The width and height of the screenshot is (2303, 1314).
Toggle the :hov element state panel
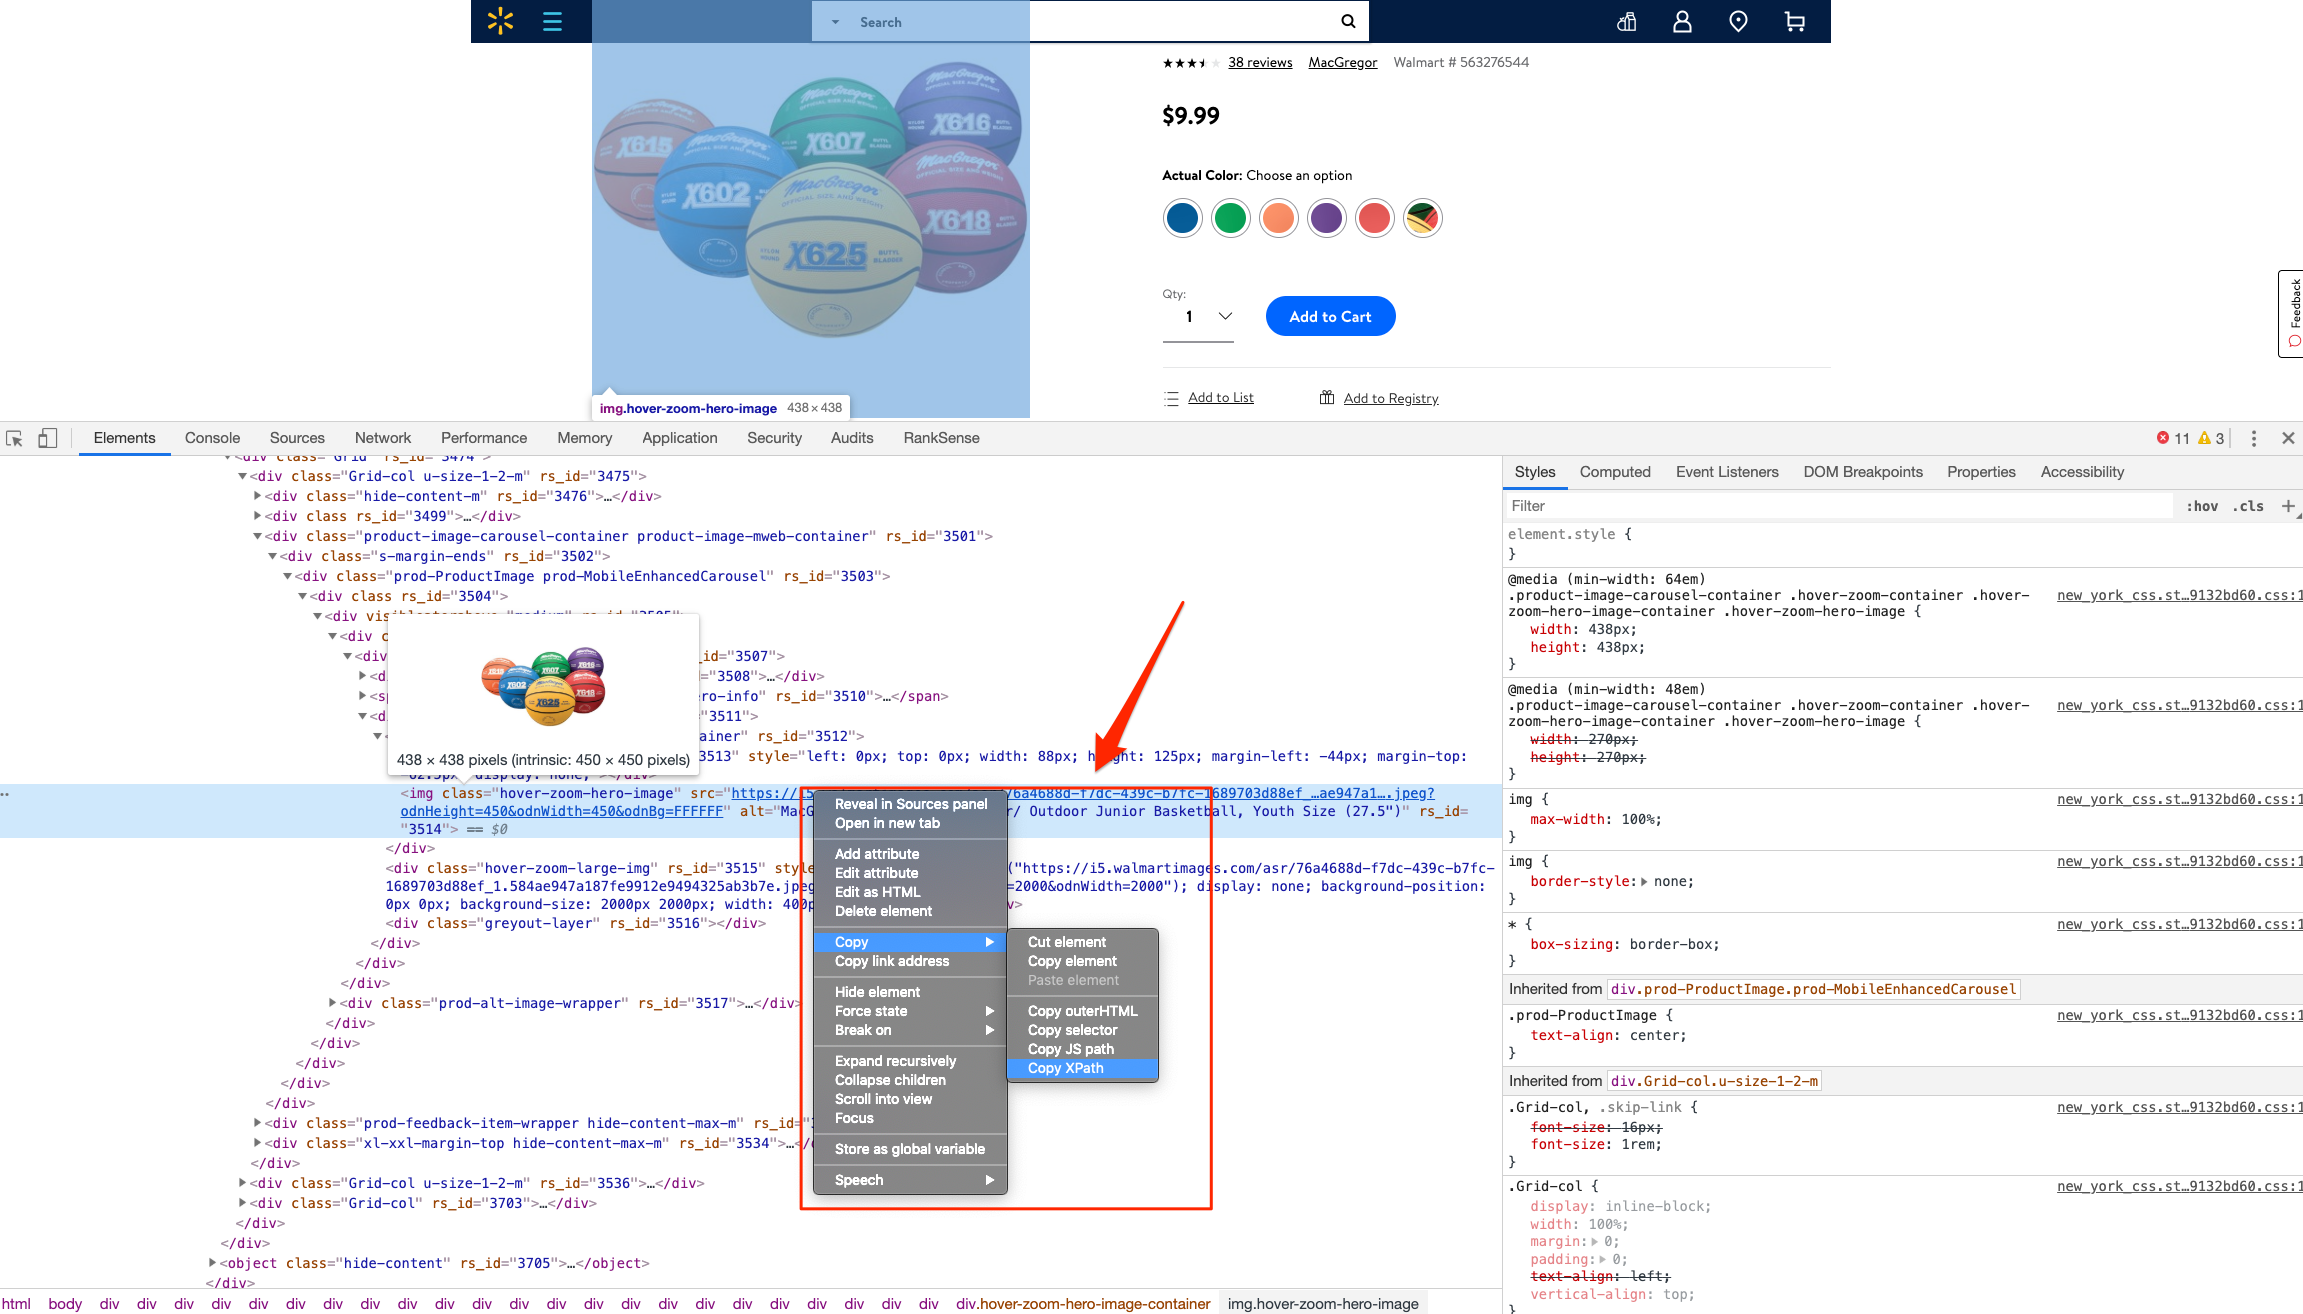(2202, 506)
